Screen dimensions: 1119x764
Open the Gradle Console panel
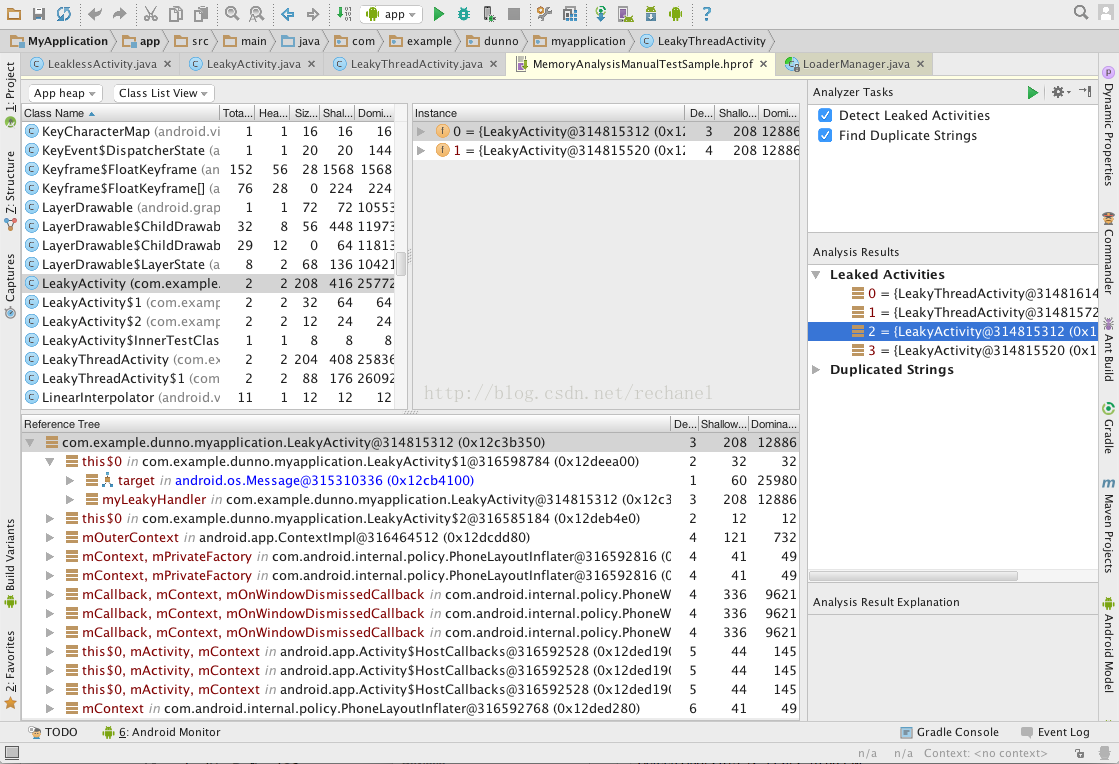(x=949, y=732)
